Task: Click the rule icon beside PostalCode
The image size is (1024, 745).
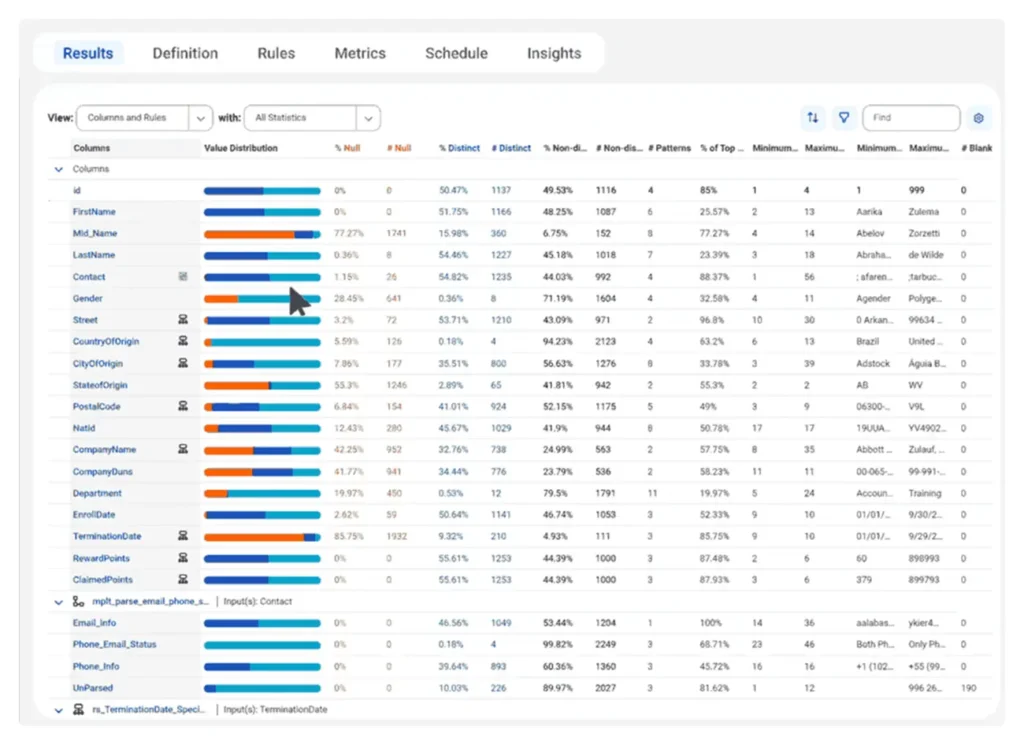Action: [182, 406]
